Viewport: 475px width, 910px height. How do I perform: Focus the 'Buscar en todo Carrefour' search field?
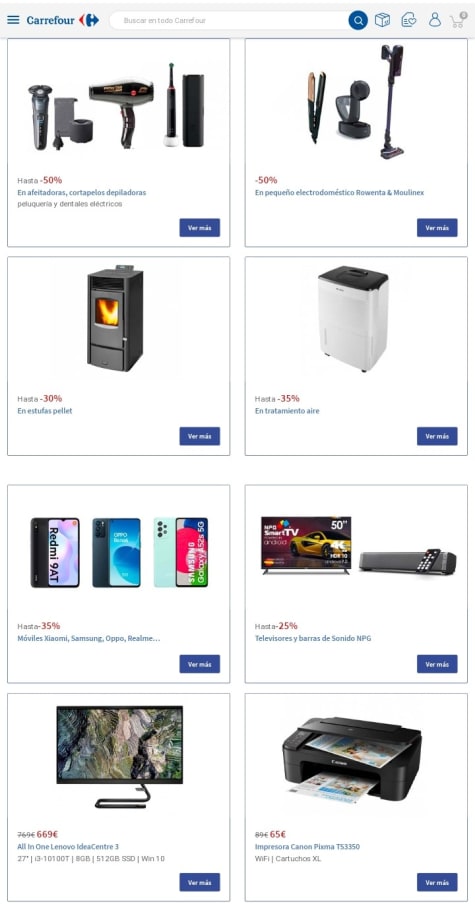point(229,20)
